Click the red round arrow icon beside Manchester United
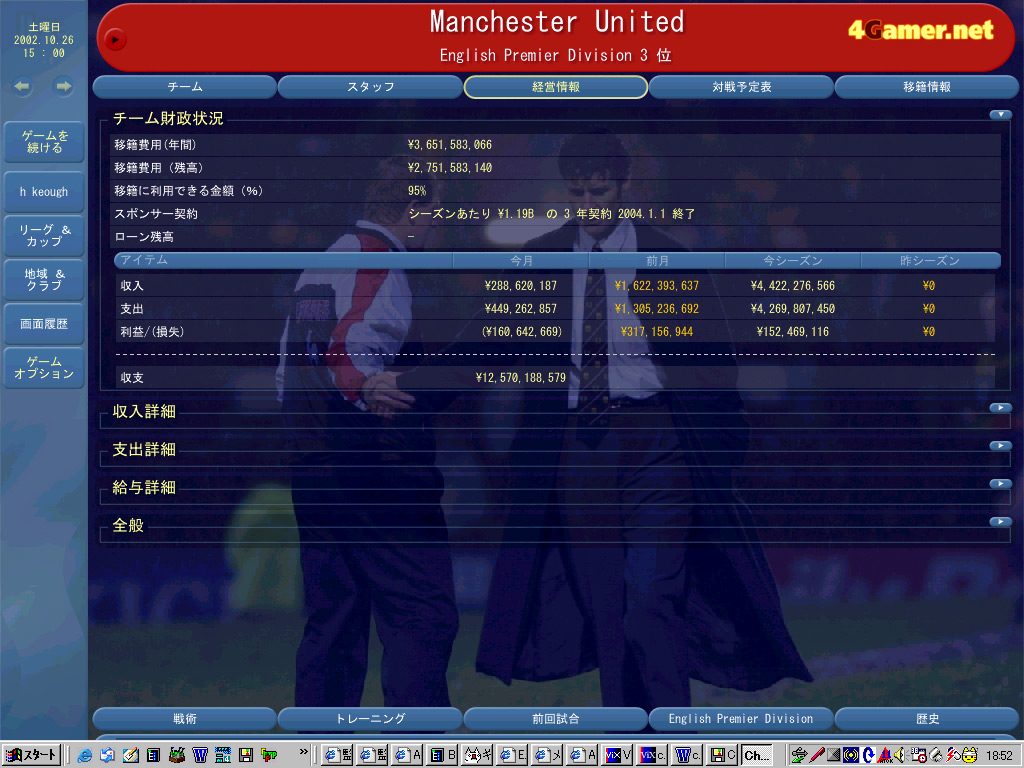 [115, 40]
